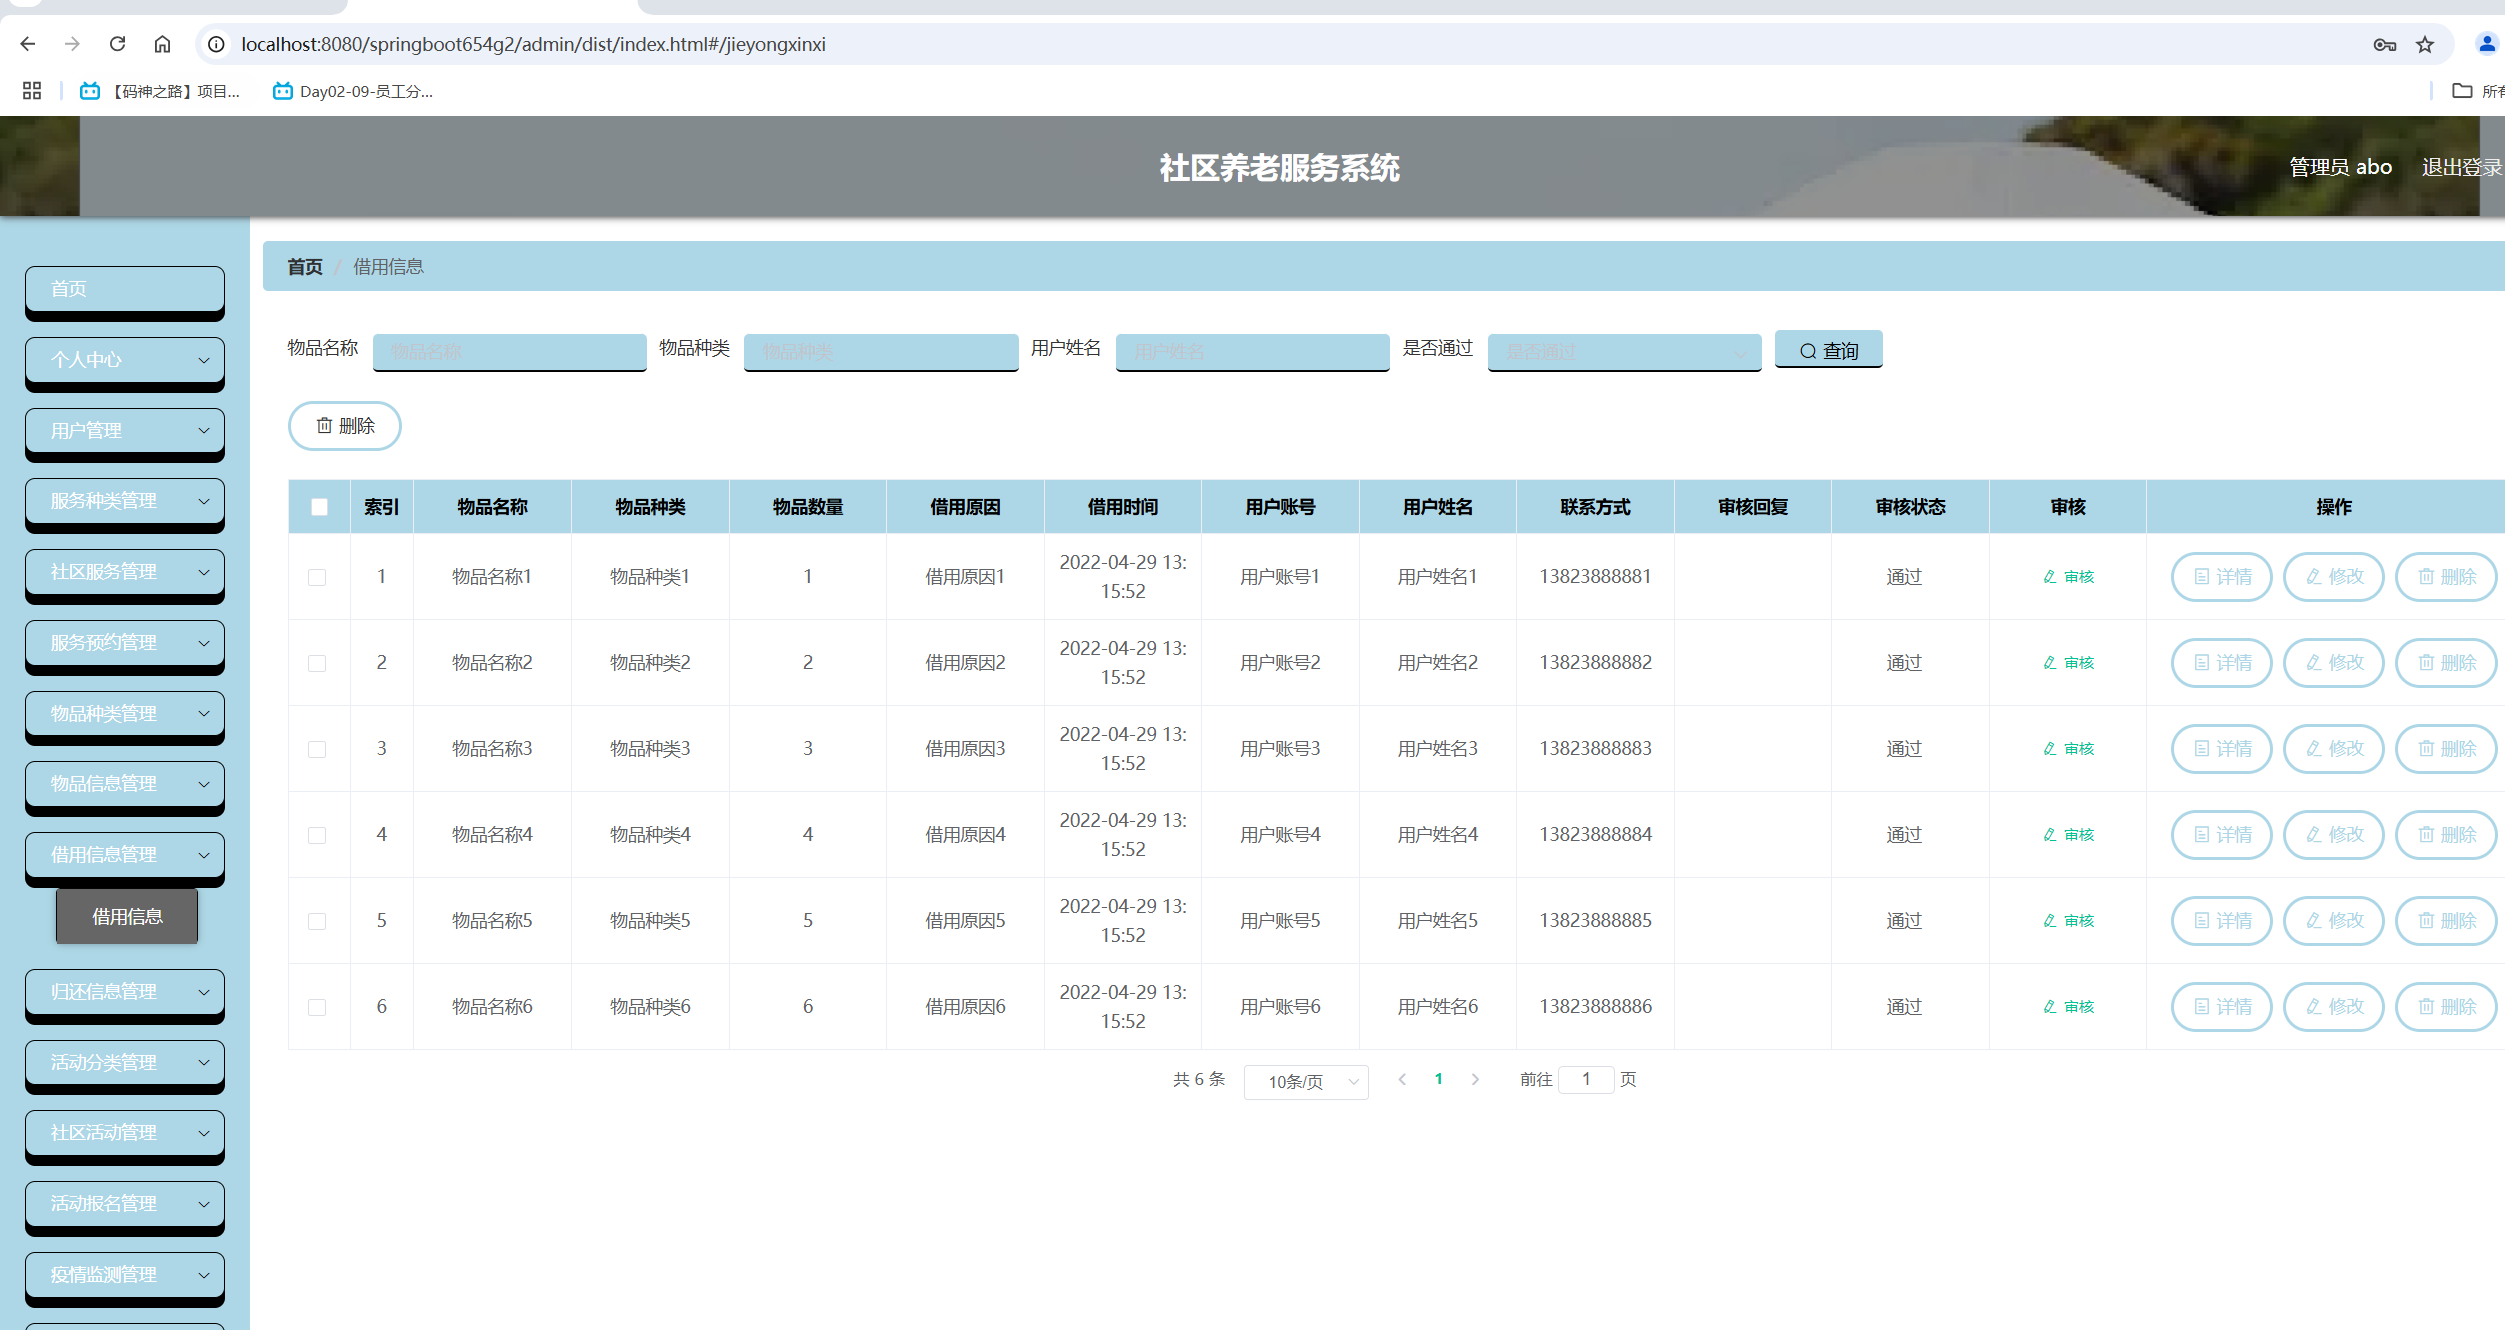
Task: Click the 首页 breadcrumb link
Action: [305, 267]
